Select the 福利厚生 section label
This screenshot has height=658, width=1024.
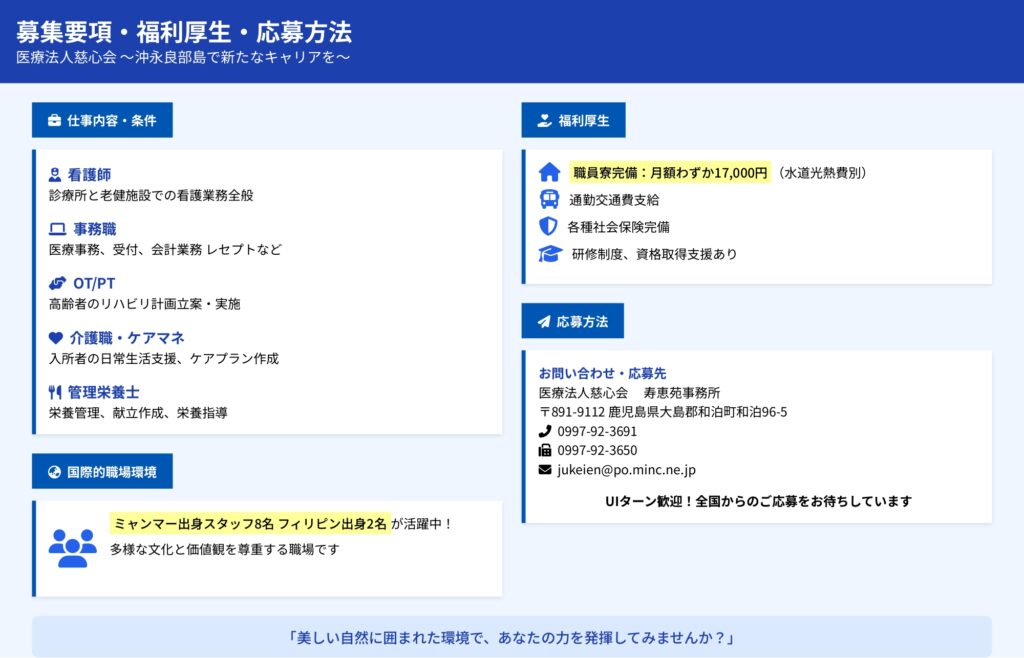[x=573, y=120]
